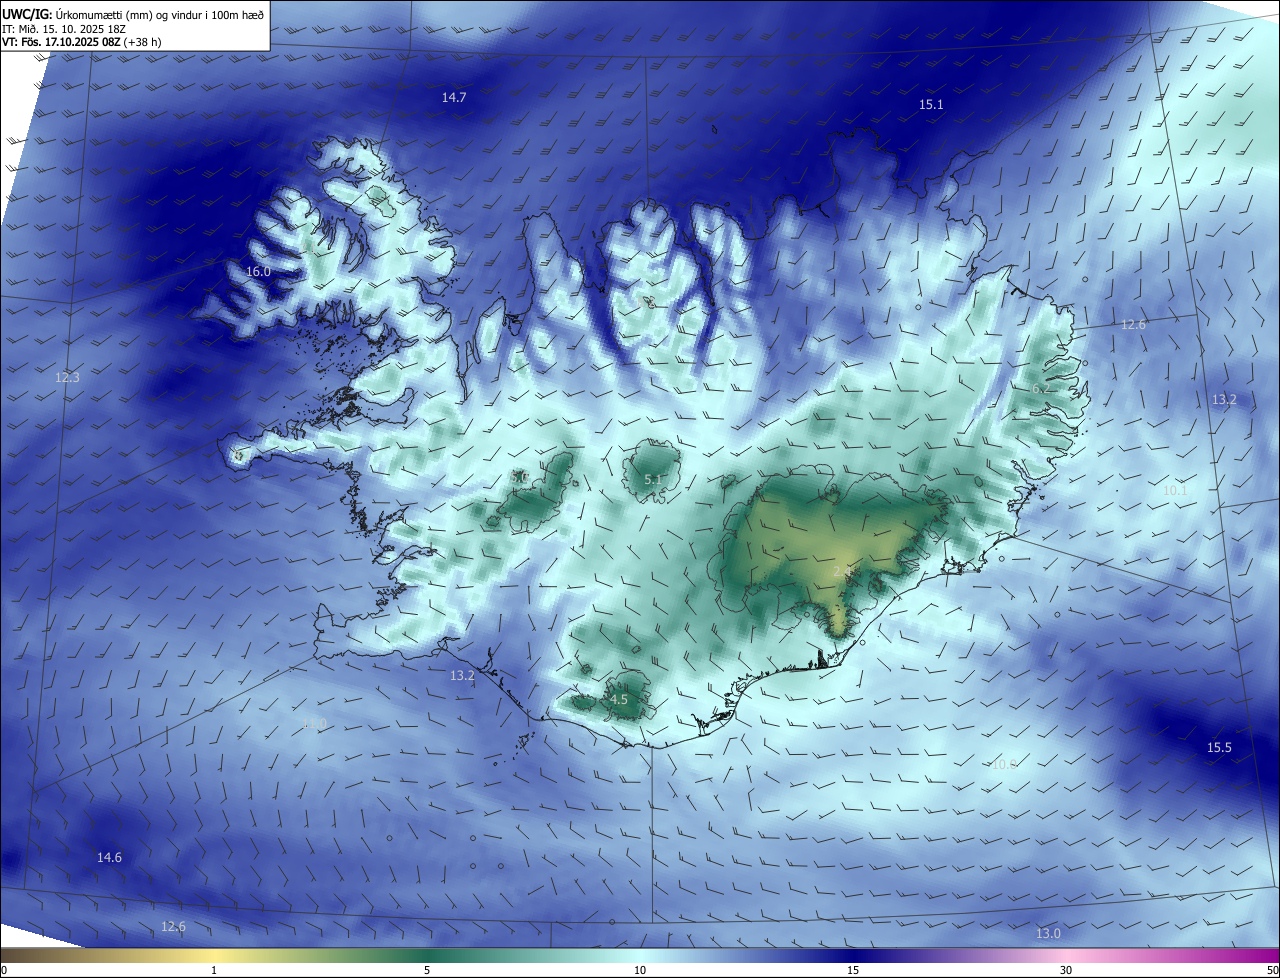The image size is (1280, 978).
Task: Click the 10.0 value label on the map
Action: pos(1003,764)
